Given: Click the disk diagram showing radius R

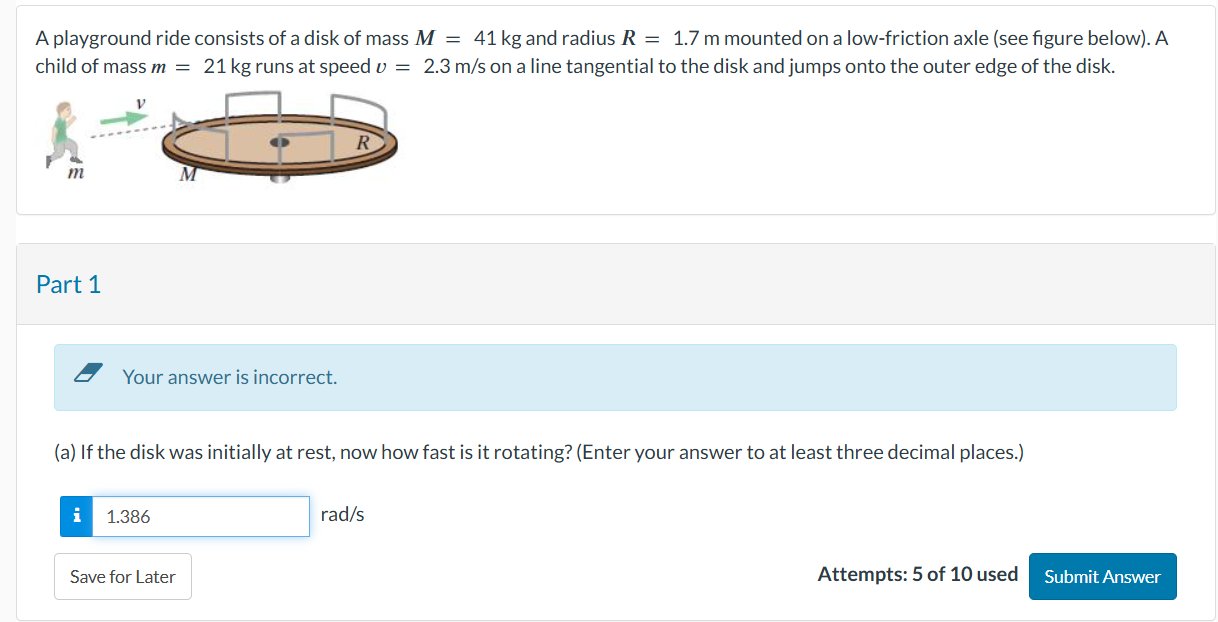Looking at the screenshot, I should pyautogui.click(x=280, y=140).
